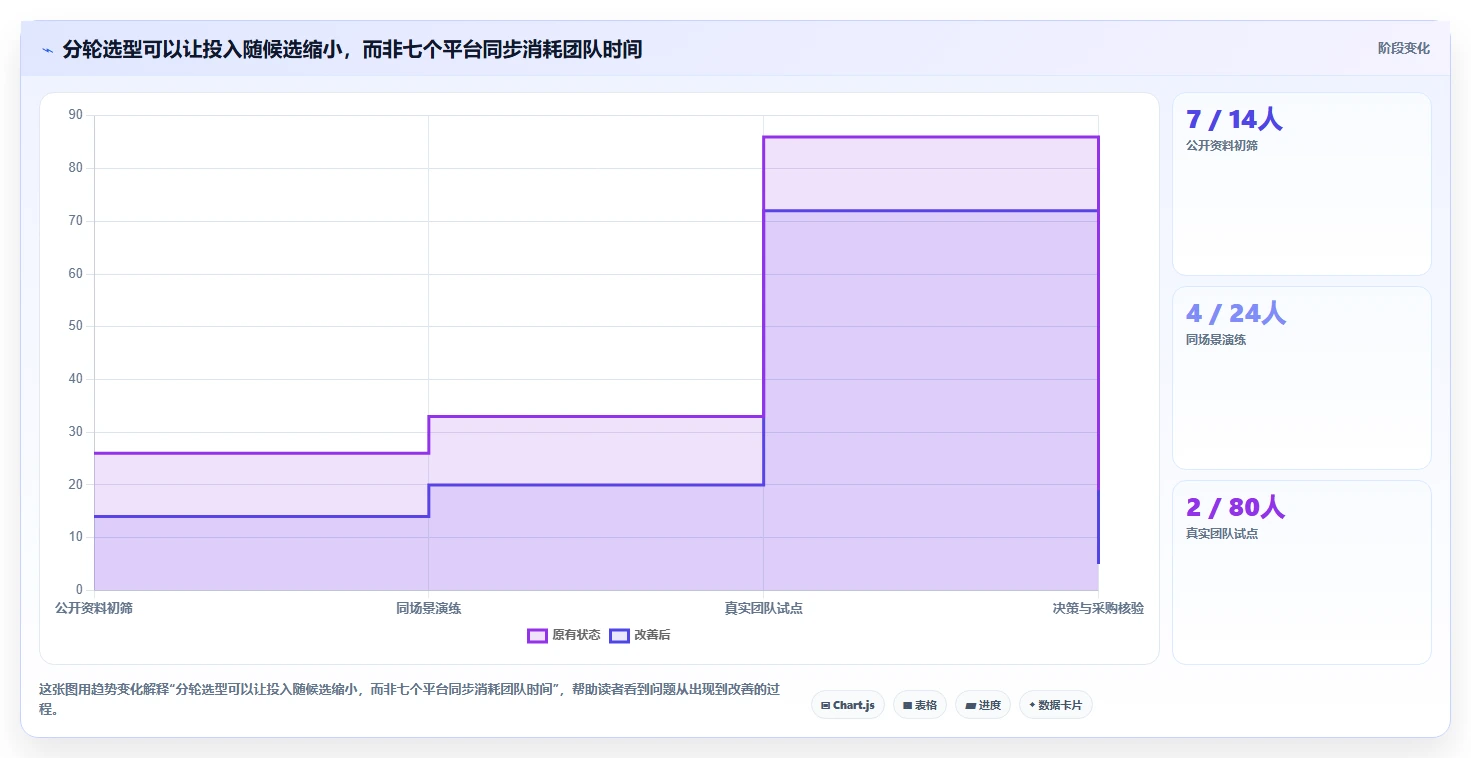Click the 真实团队试点 card caption

coord(1222,533)
